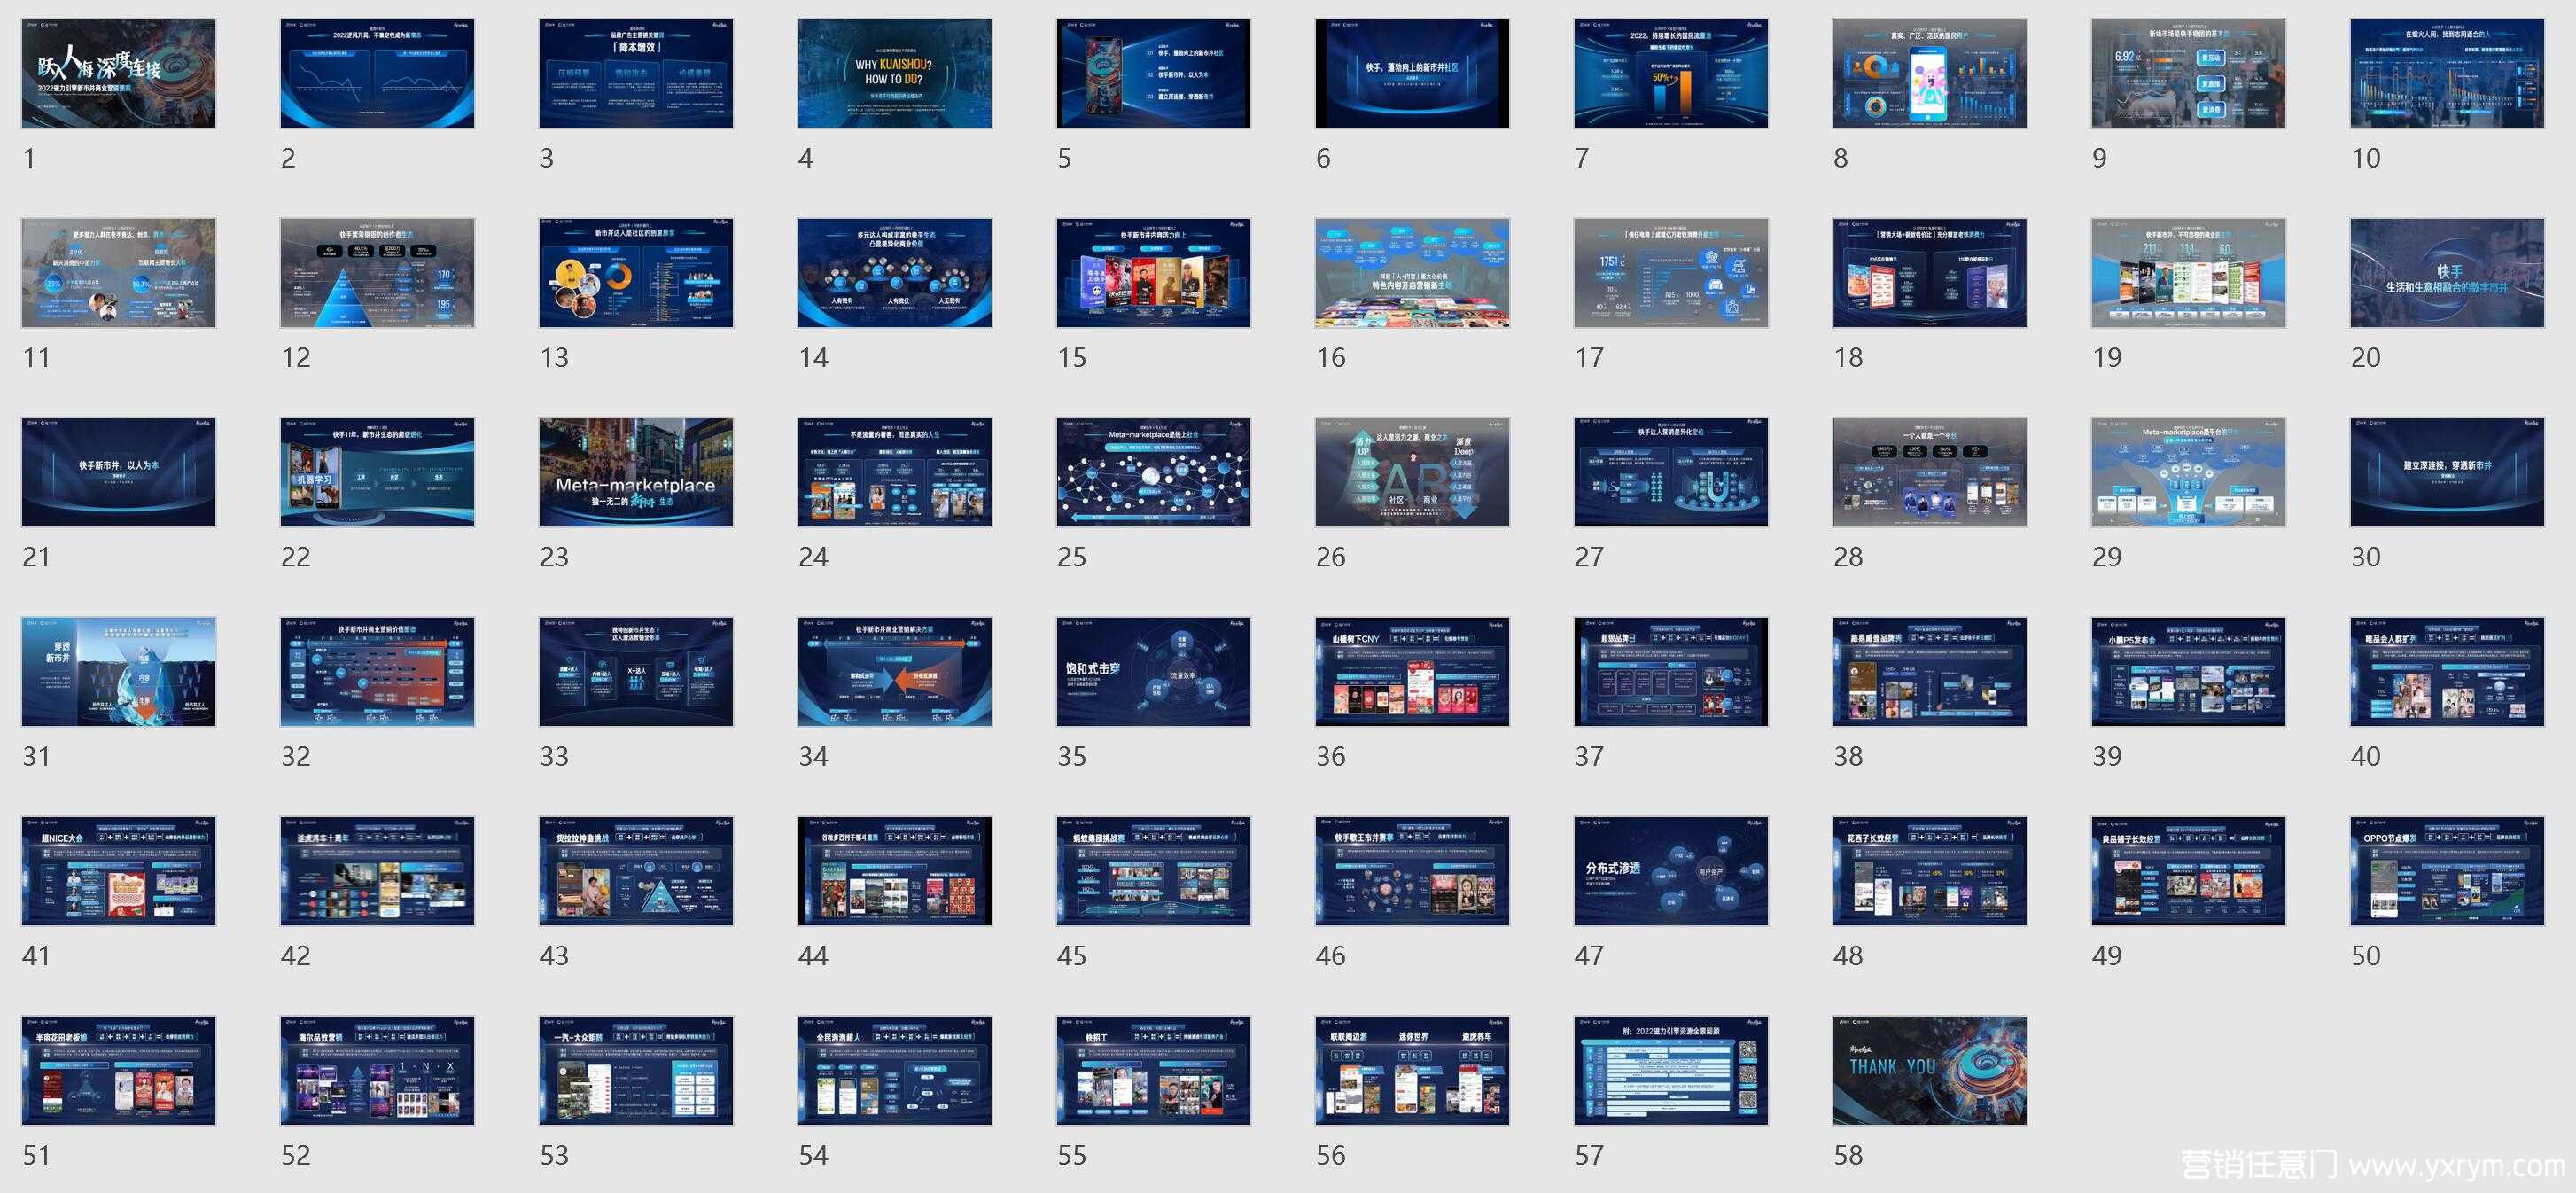The image size is (2576, 1193).
Task: Select slide 42 thumbnail
Action: (377, 871)
